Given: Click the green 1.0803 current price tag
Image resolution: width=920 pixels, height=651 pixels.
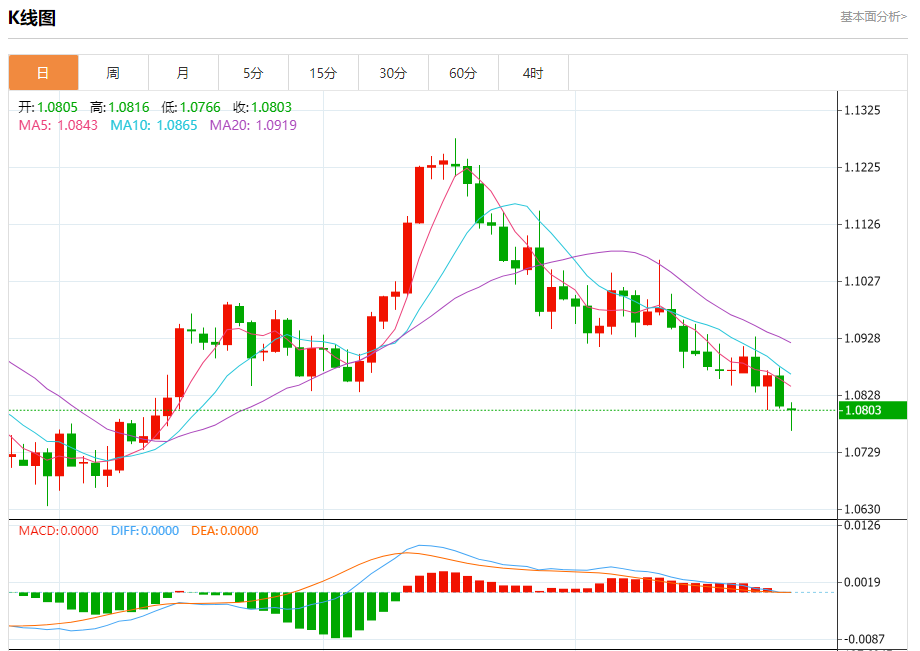Looking at the screenshot, I should (x=873, y=410).
